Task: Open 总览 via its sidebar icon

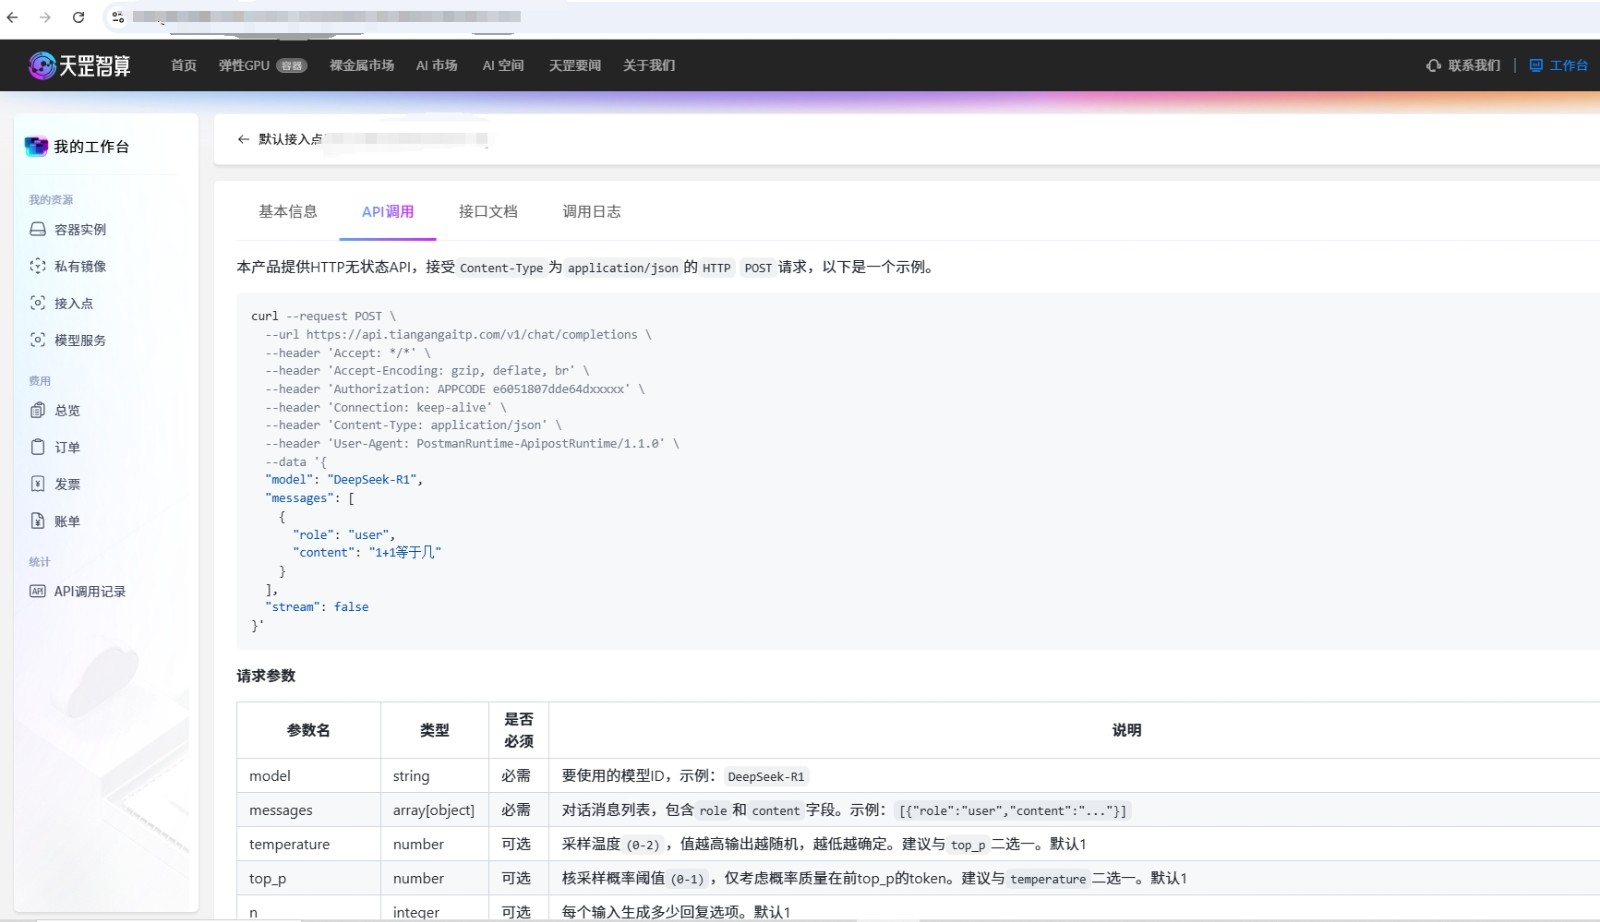Action: 37,410
